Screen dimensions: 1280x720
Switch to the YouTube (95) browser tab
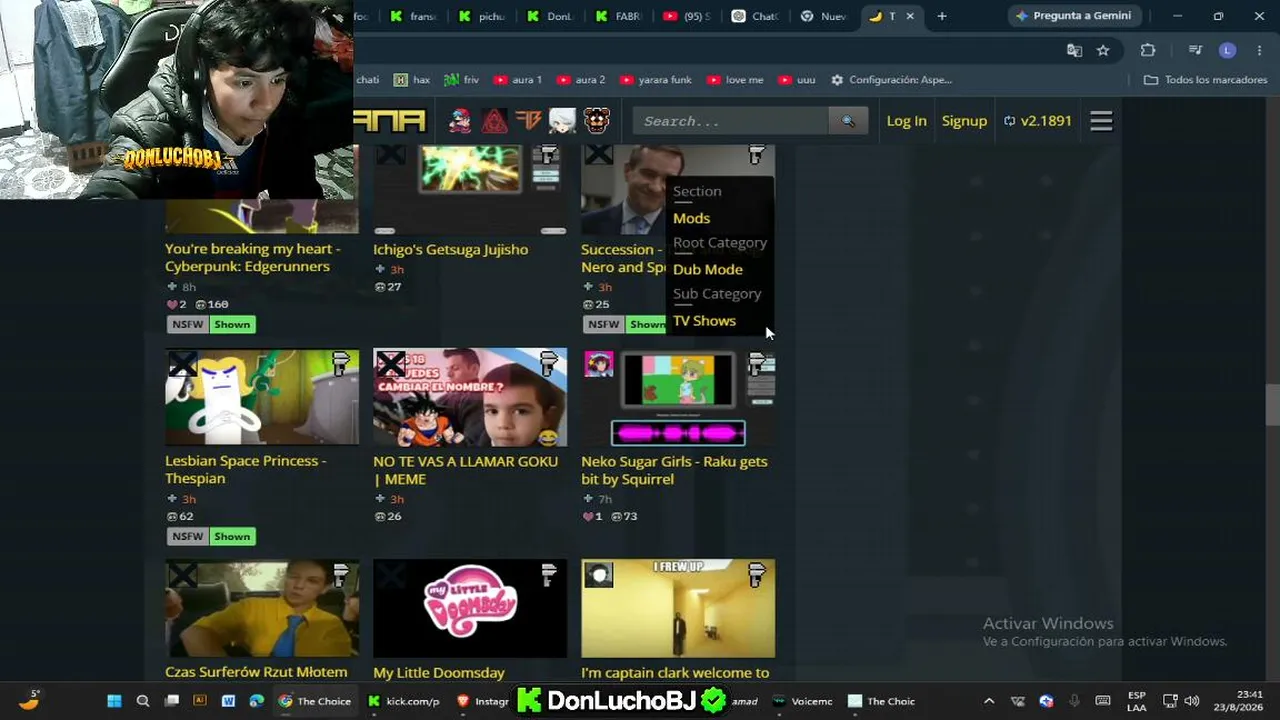pyautogui.click(x=686, y=16)
